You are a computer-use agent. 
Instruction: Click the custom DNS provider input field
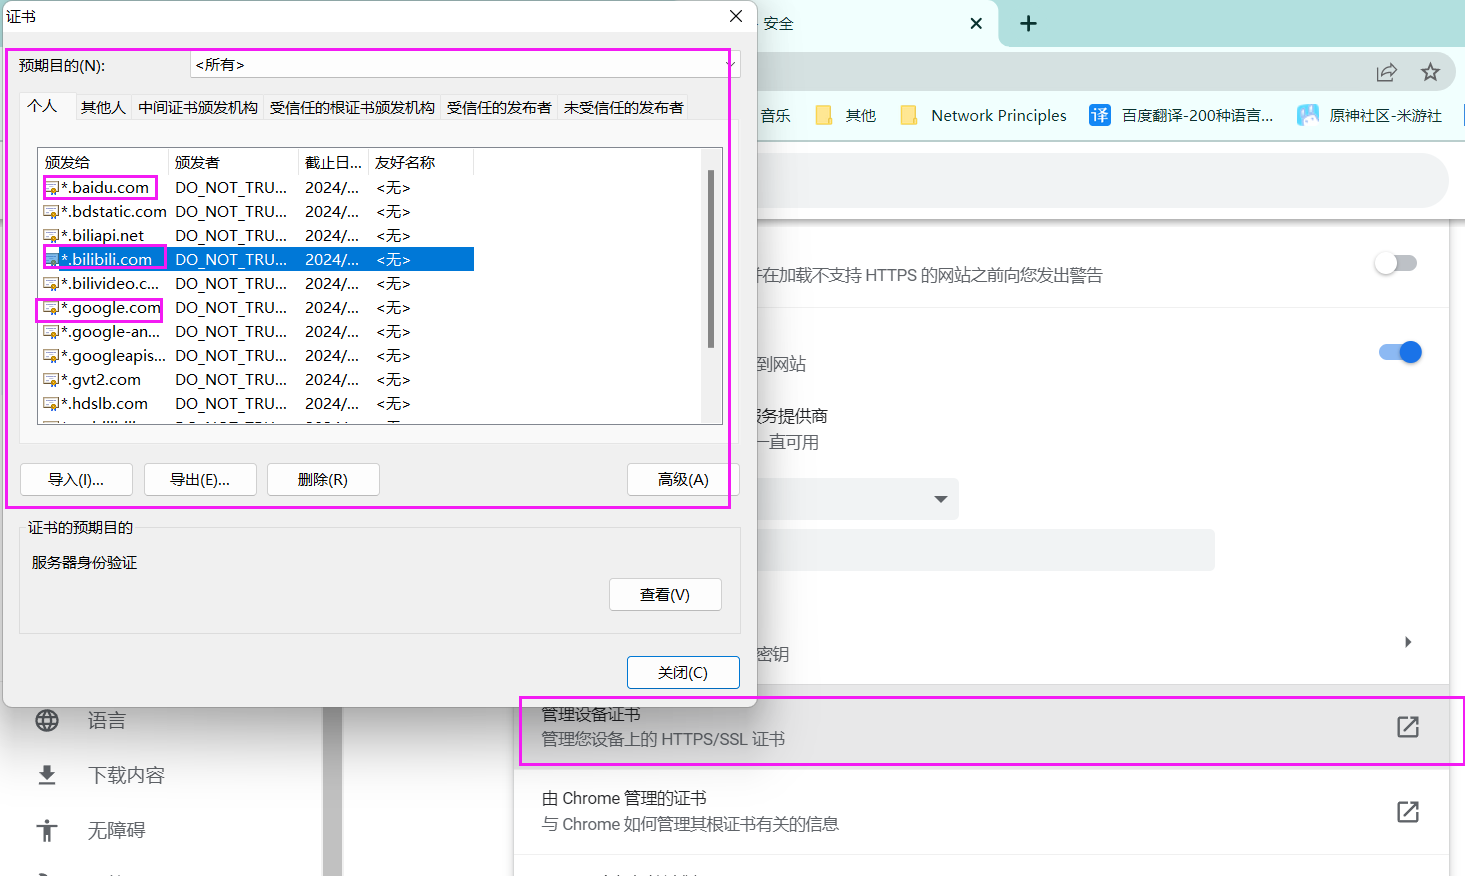click(985, 551)
